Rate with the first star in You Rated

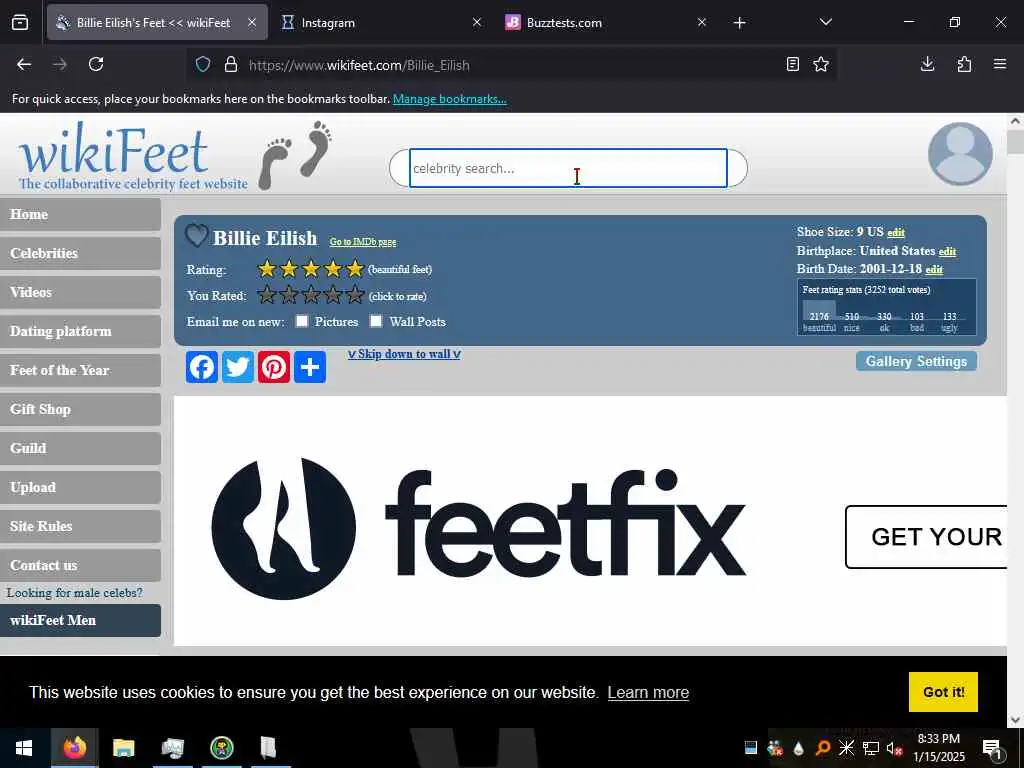click(x=266, y=295)
